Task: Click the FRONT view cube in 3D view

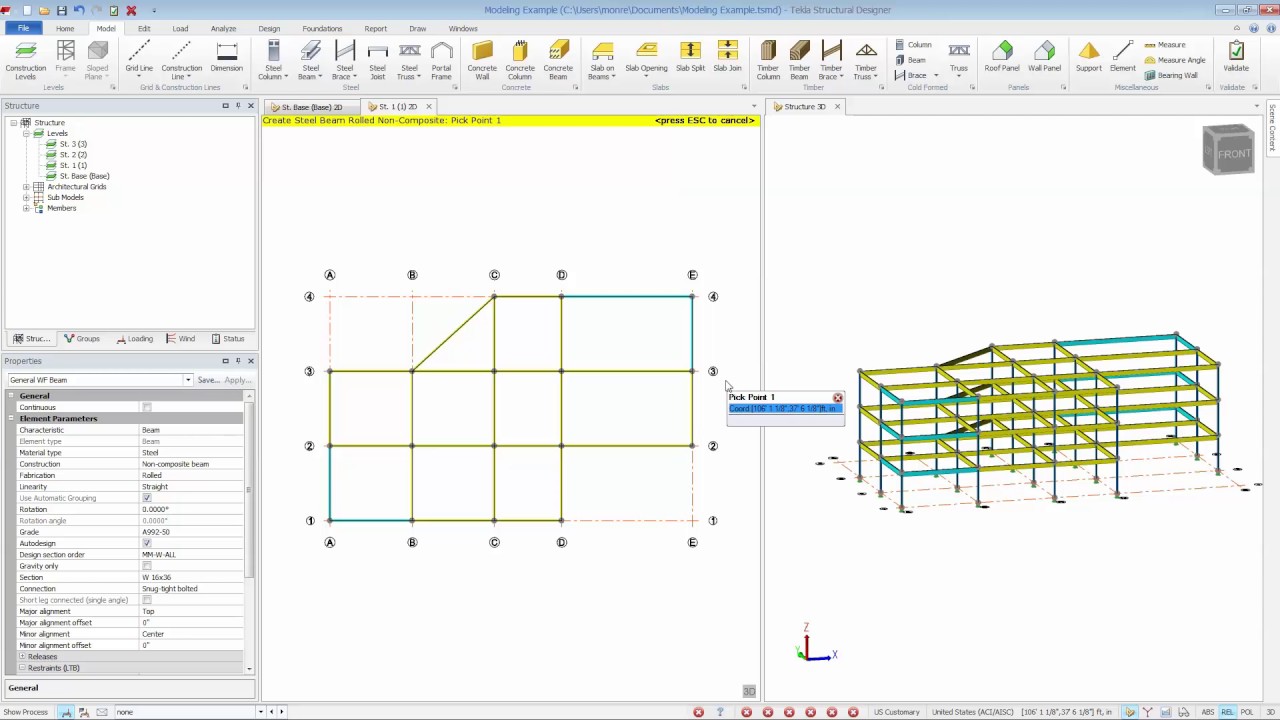Action: [1229, 151]
